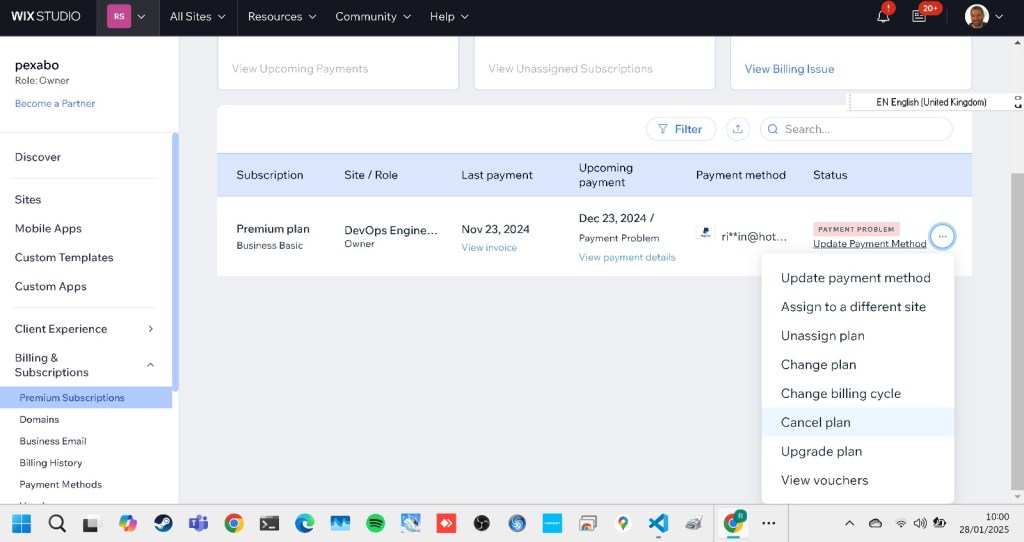The image size is (1024, 542).
Task: Select Premium Subscriptions in sidebar
Action: [x=86, y=397]
